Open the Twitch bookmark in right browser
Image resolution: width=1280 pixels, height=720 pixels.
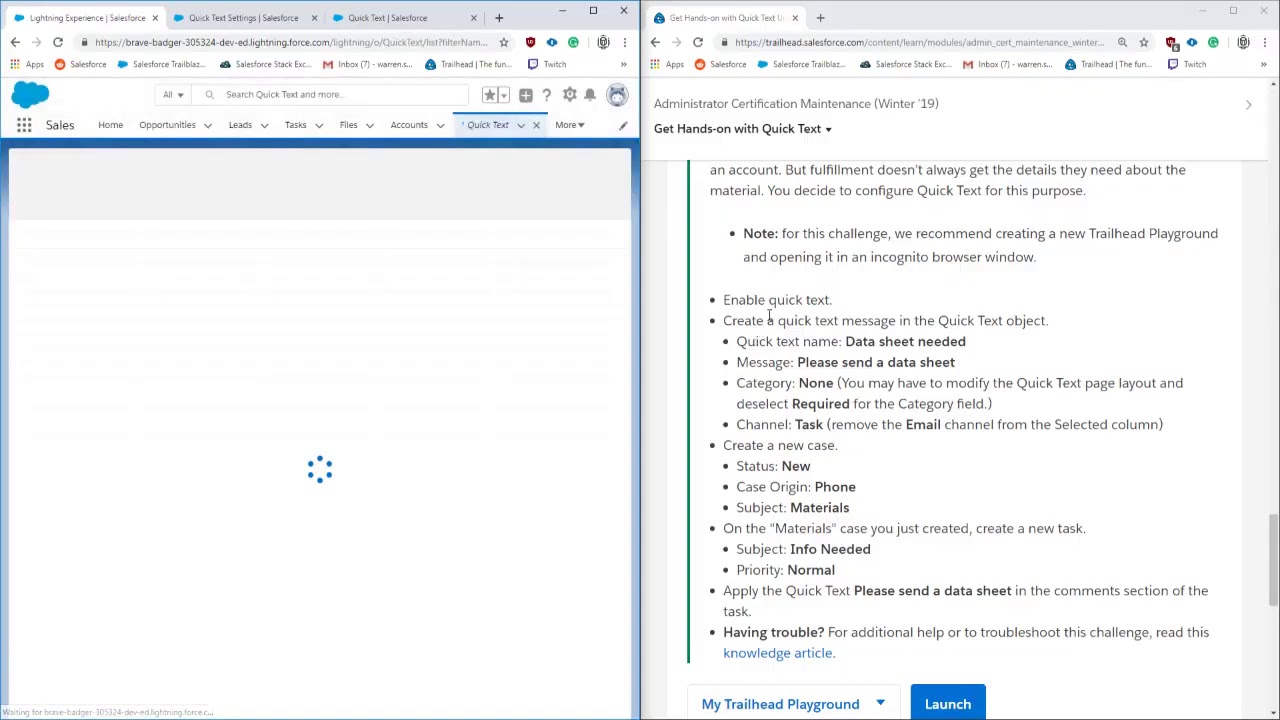(x=1186, y=64)
